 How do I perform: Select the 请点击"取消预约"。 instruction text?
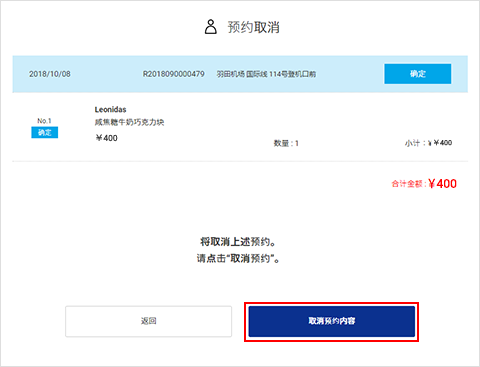coord(238,258)
